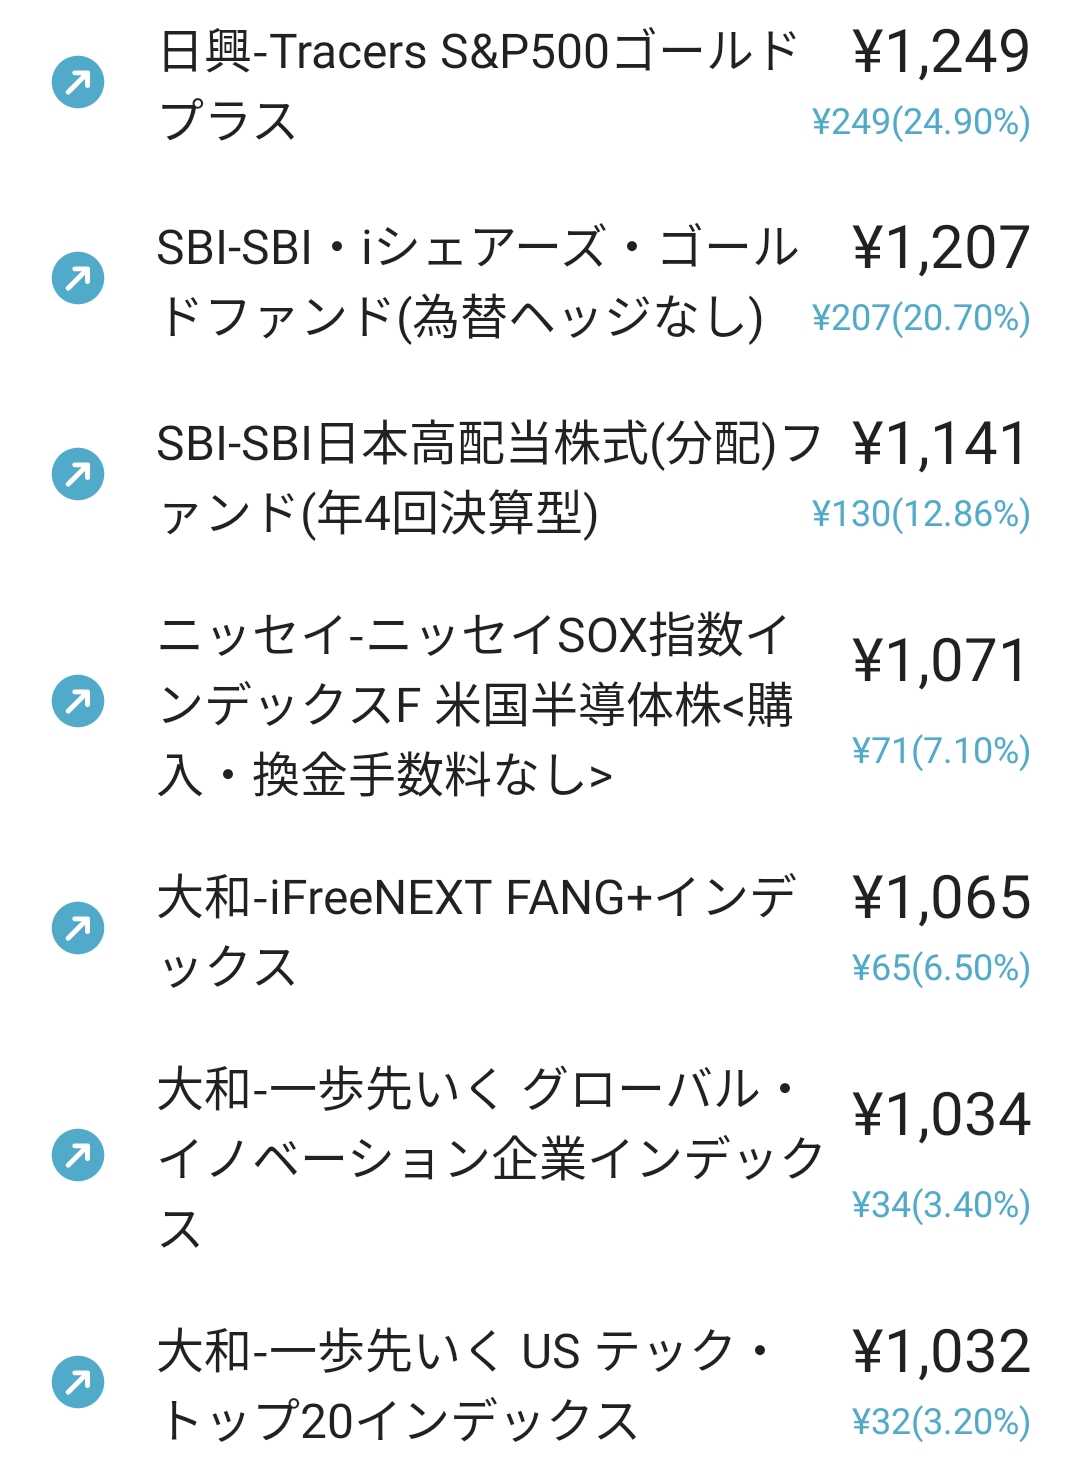Screen dimensions: 1080x1480
Task: Click the arrow icon next to SBI日本高配当株式ファンド
Action: 78,475
